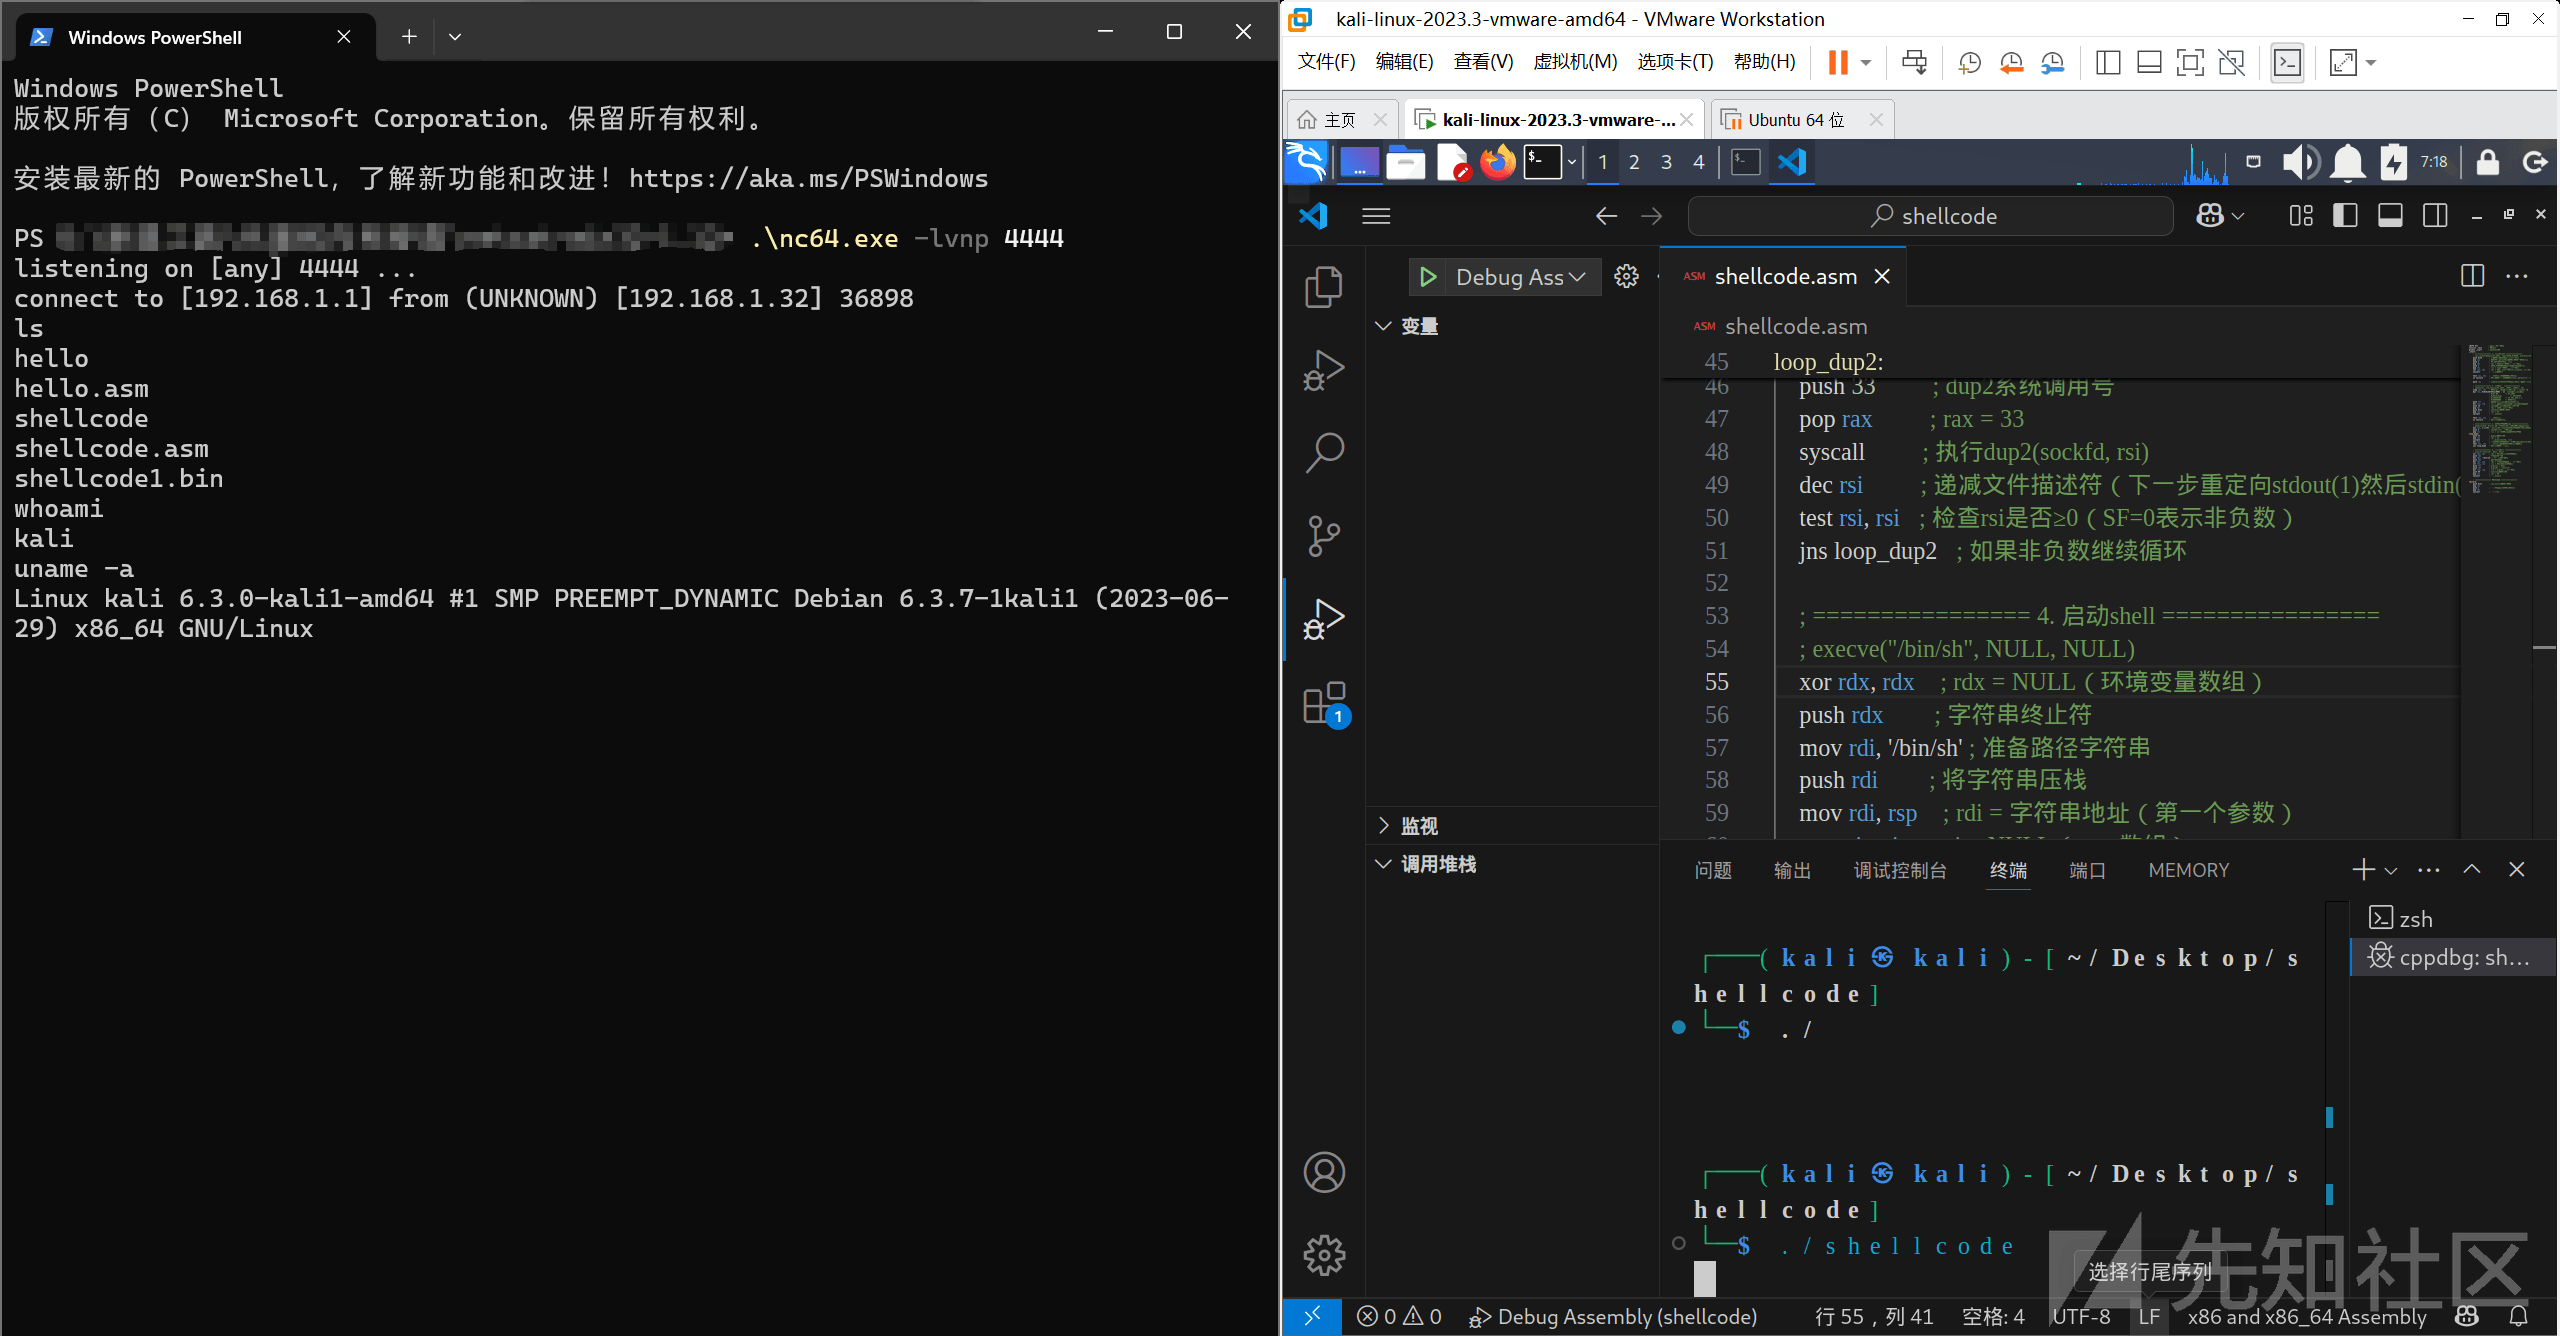The width and height of the screenshot is (2560, 1336).
Task: Open the 虚拟机(M) menu in VMware
Action: (1575, 62)
